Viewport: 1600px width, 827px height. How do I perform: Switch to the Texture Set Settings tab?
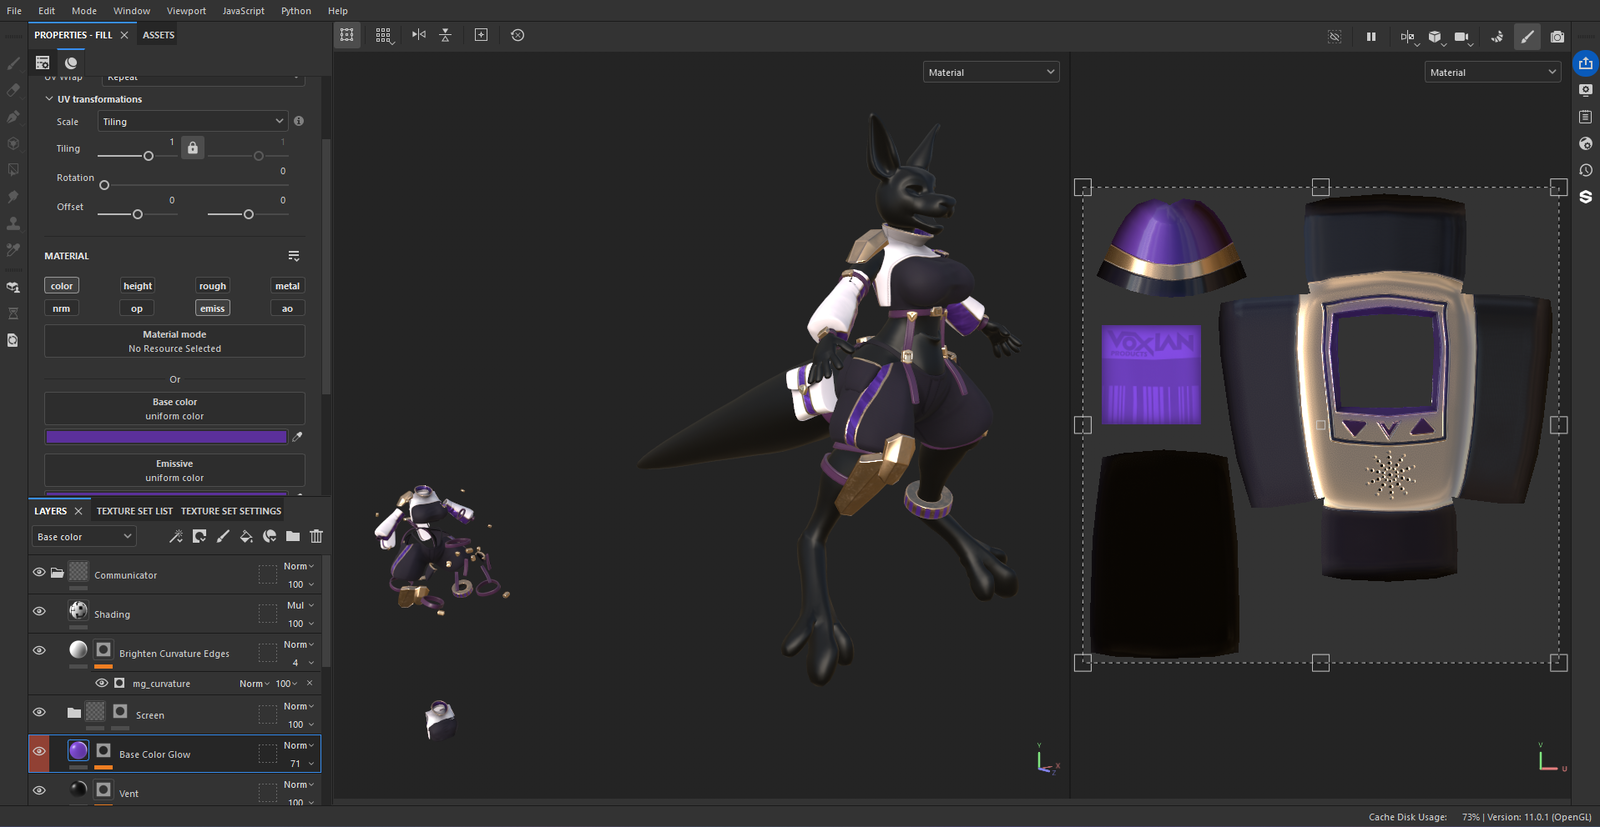[231, 511]
